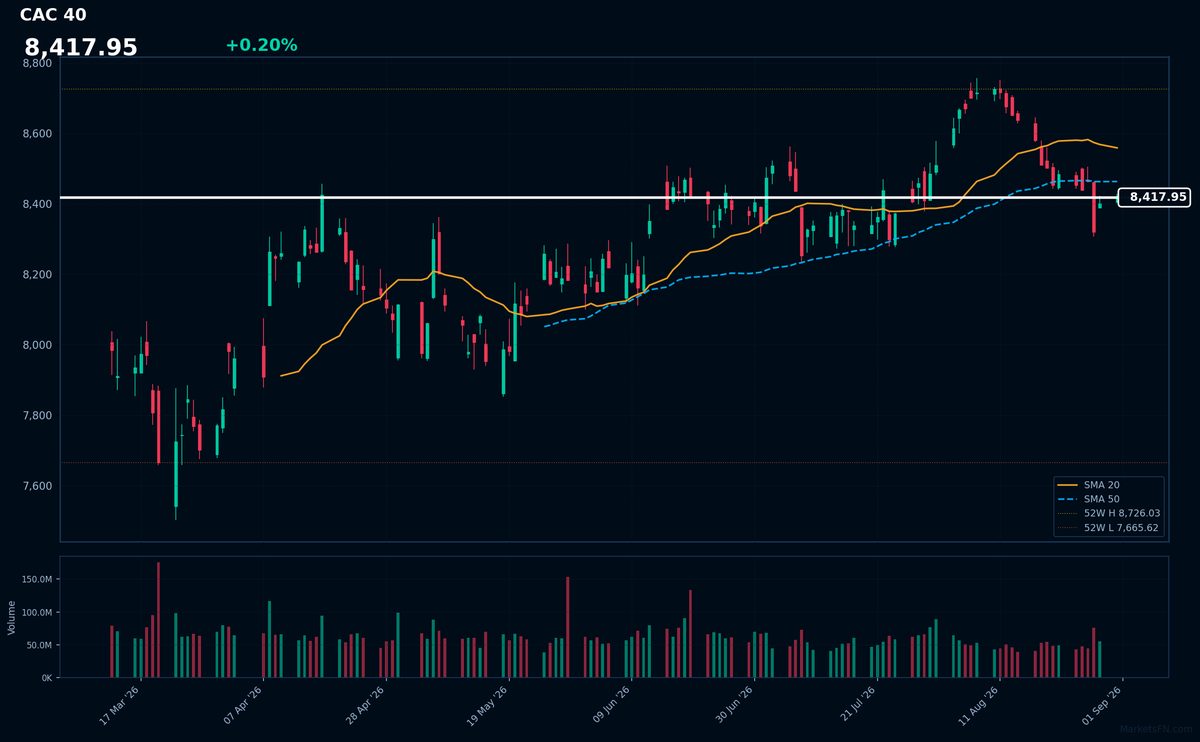Click the tallest red volume bar in March
The image size is (1200, 742).
tap(158, 620)
